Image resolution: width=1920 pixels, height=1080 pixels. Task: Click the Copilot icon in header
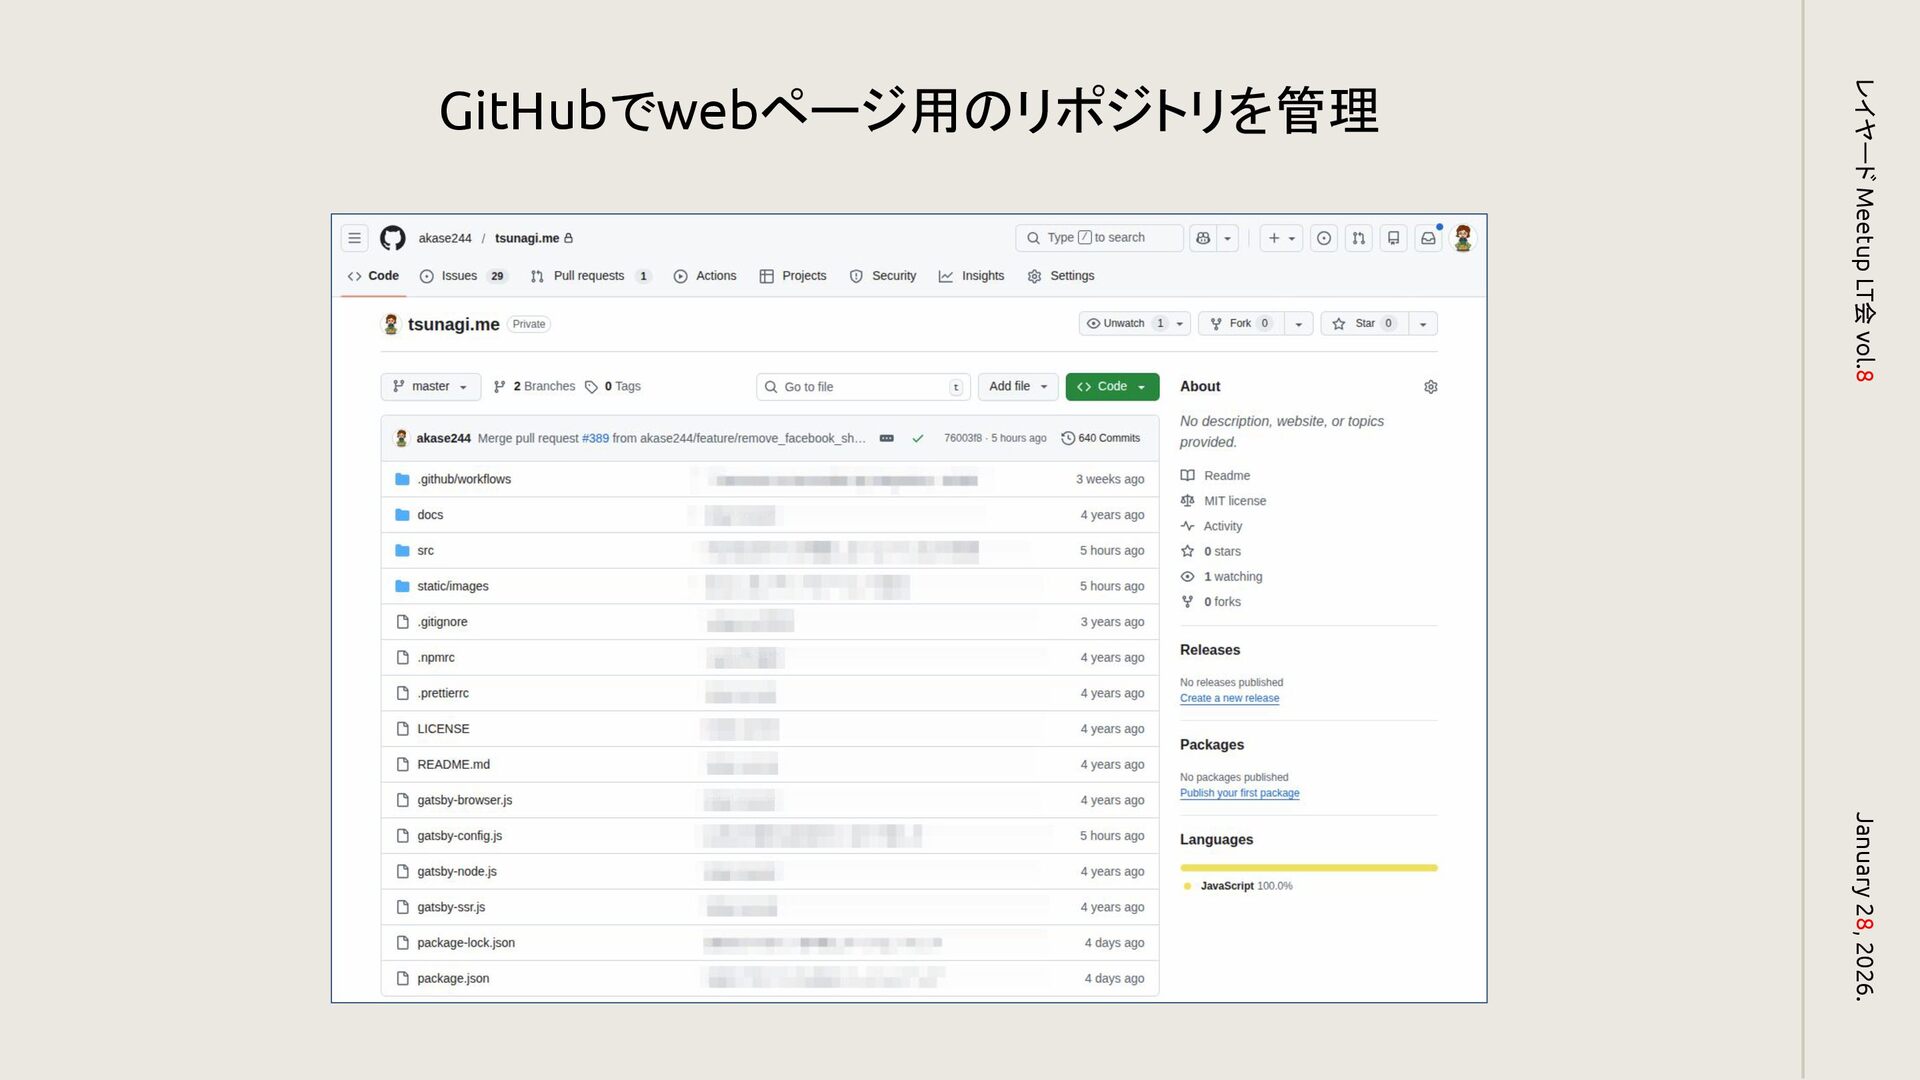[x=1203, y=238]
